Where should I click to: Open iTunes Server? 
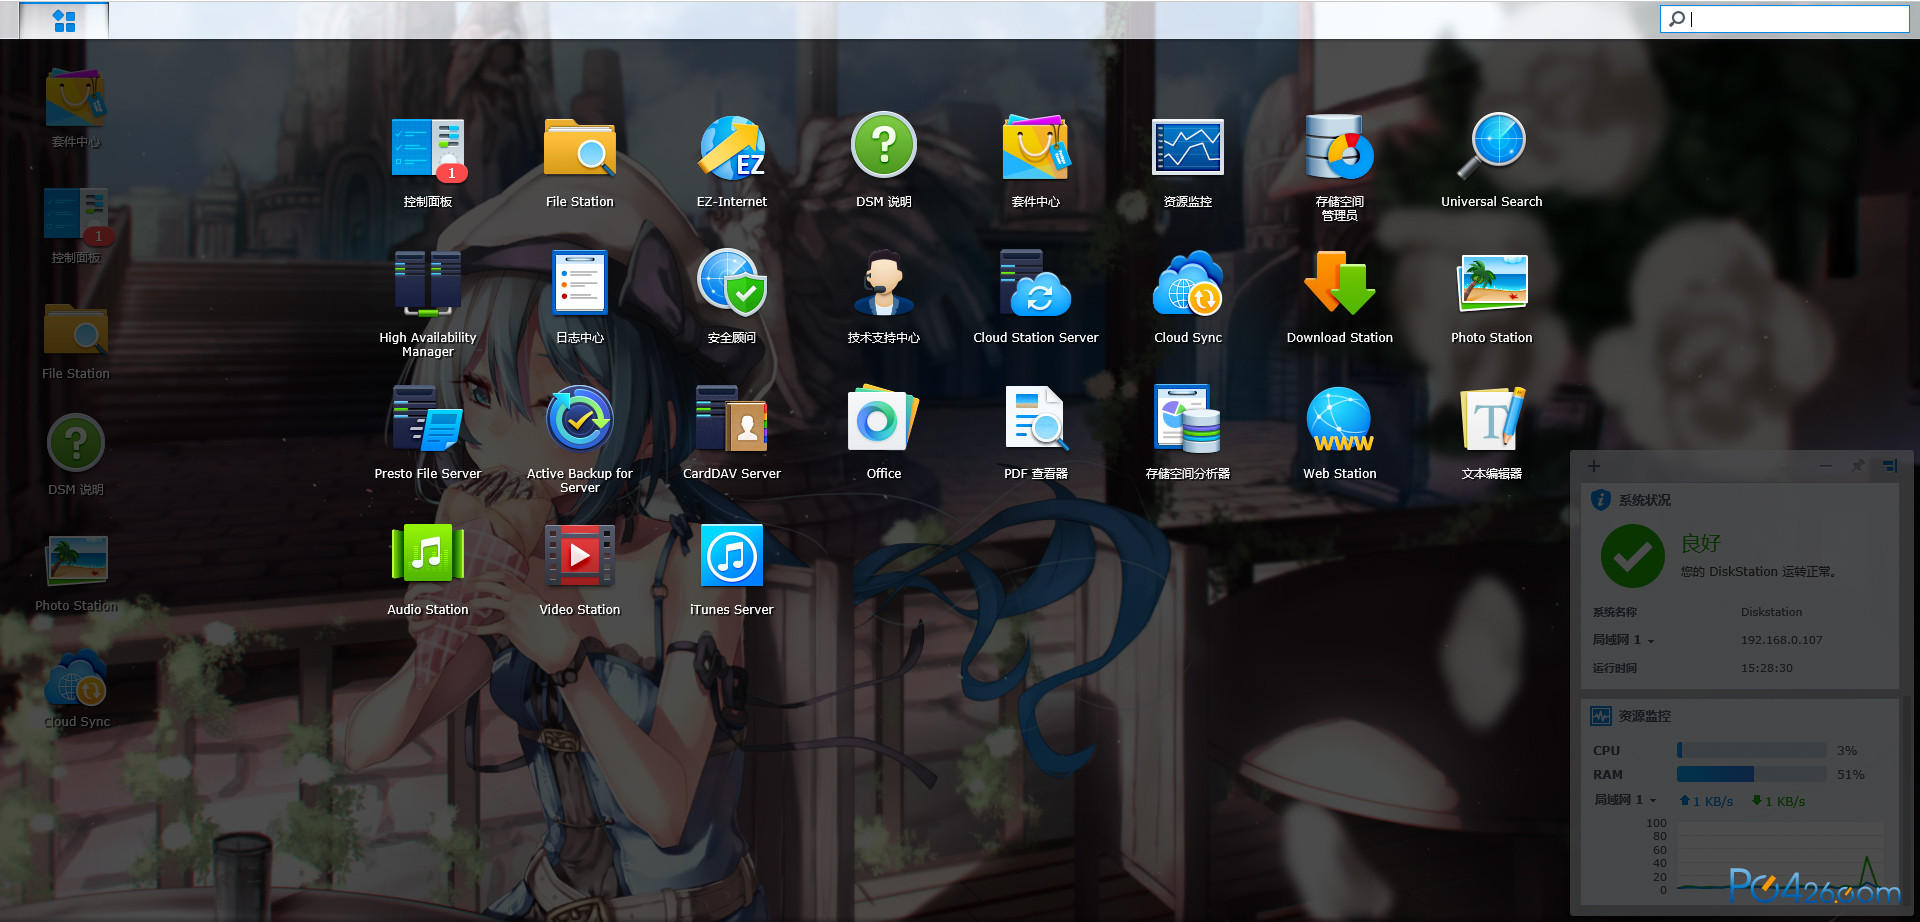click(x=732, y=556)
